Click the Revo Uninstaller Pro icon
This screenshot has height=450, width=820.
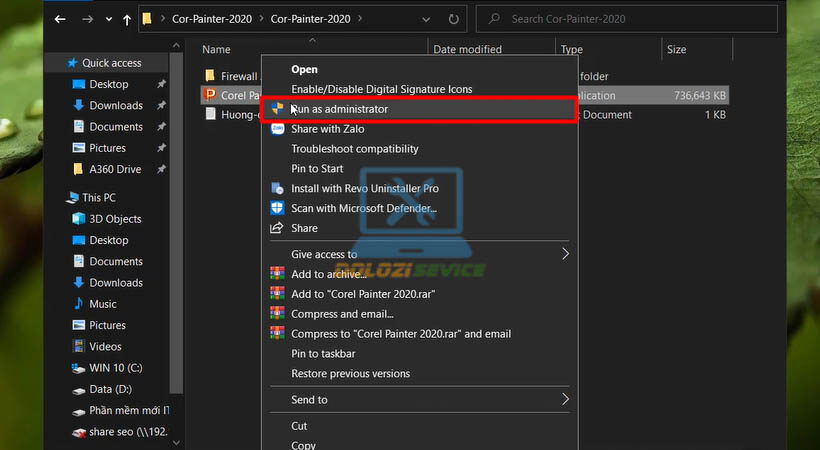coord(277,188)
